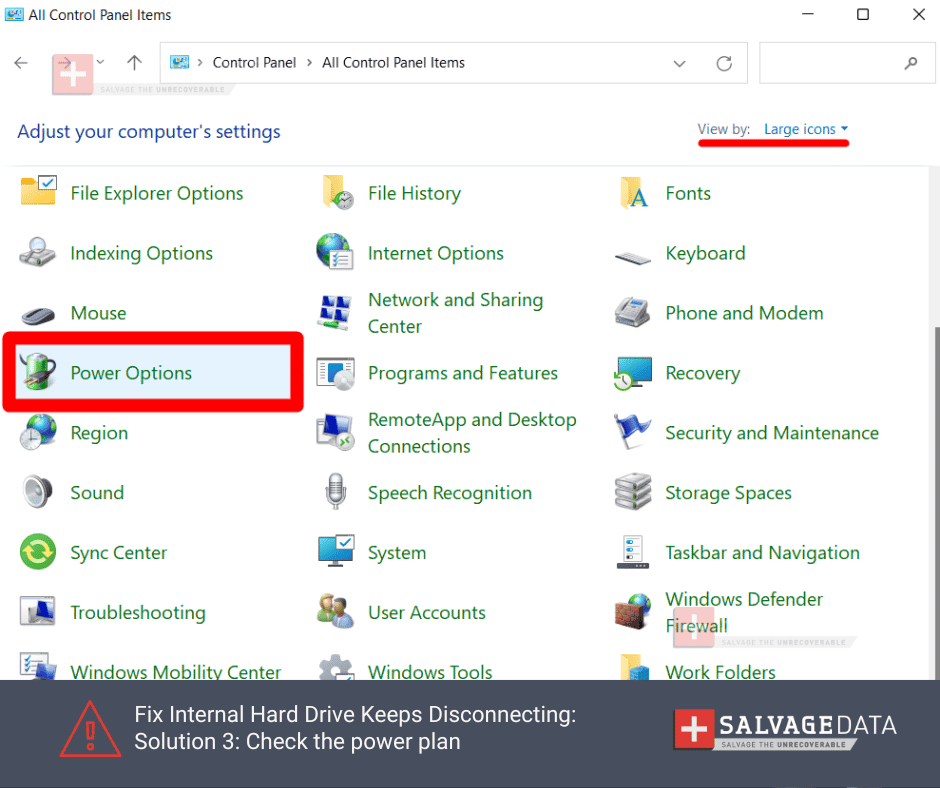Open the Speech Recognition link
940x788 pixels.
click(x=450, y=493)
